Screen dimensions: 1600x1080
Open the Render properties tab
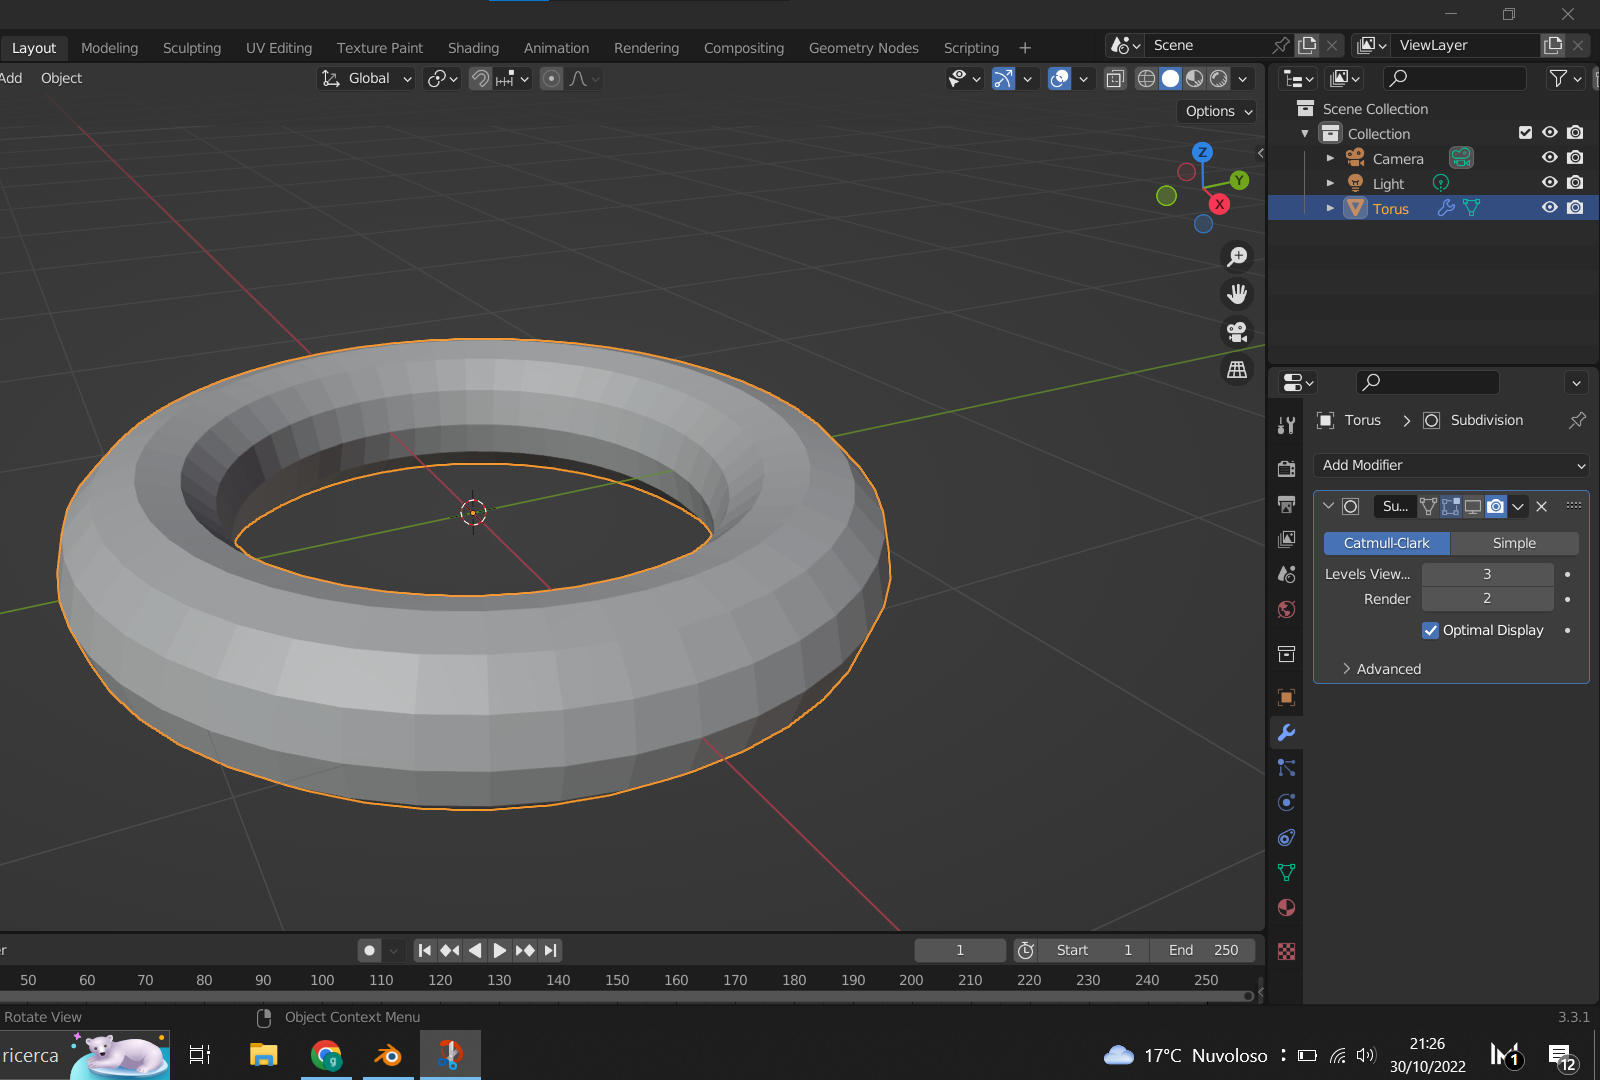[1286, 469]
